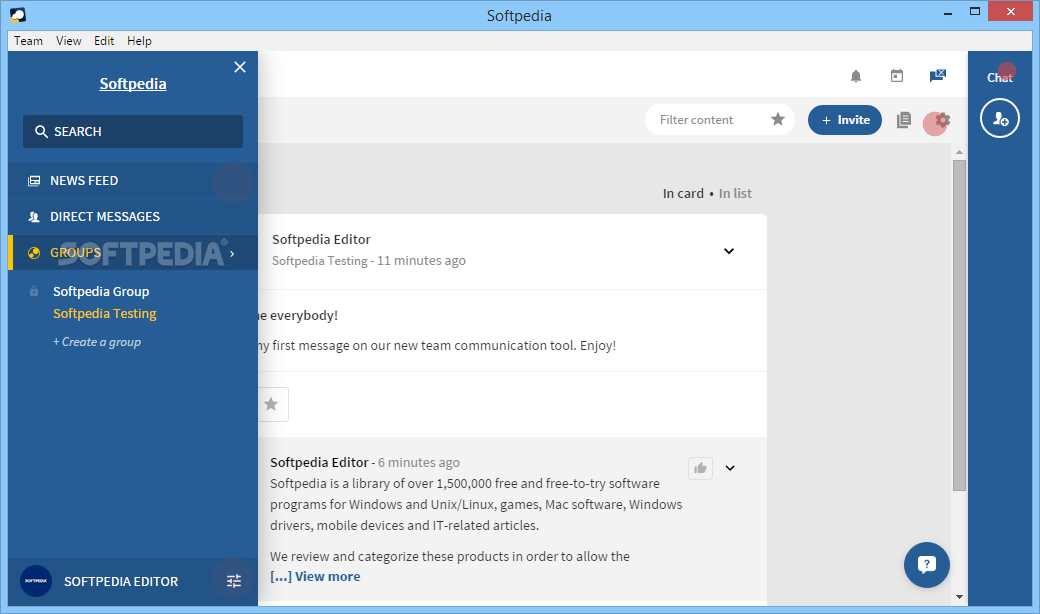This screenshot has width=1040, height=614.
Task: Open the Softpedia team link in sidebar
Action: pos(133,84)
